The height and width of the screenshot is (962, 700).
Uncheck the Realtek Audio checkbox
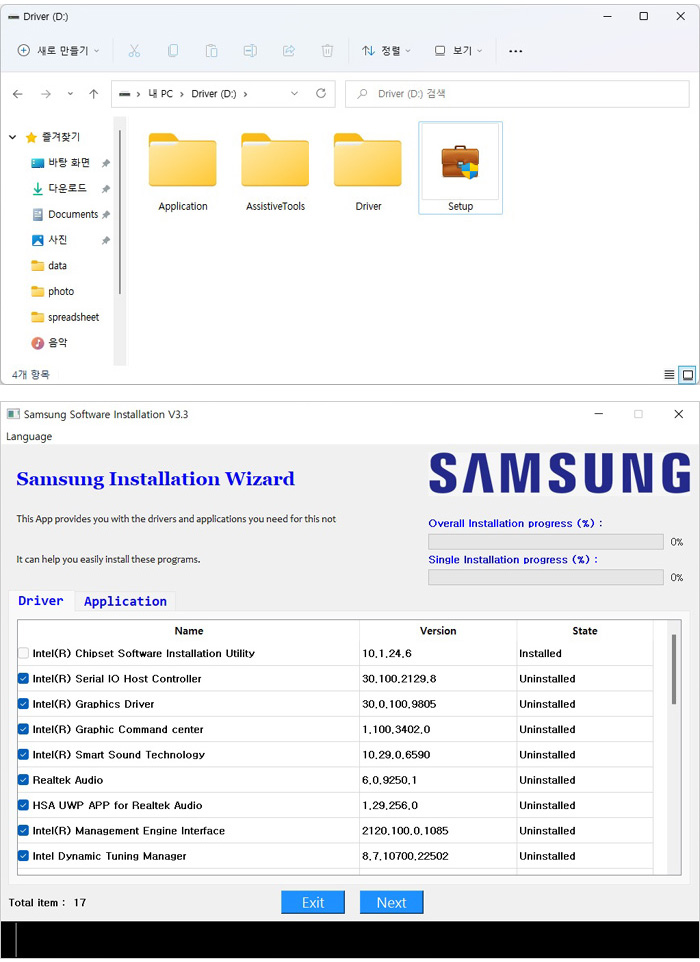tap(23, 780)
